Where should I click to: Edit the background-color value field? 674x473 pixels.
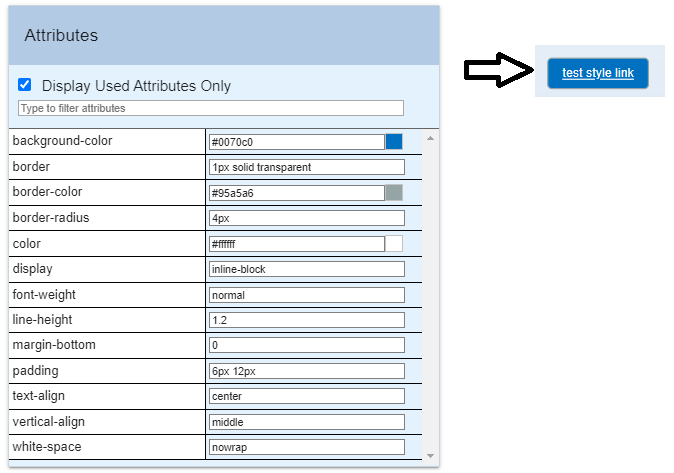(297, 142)
